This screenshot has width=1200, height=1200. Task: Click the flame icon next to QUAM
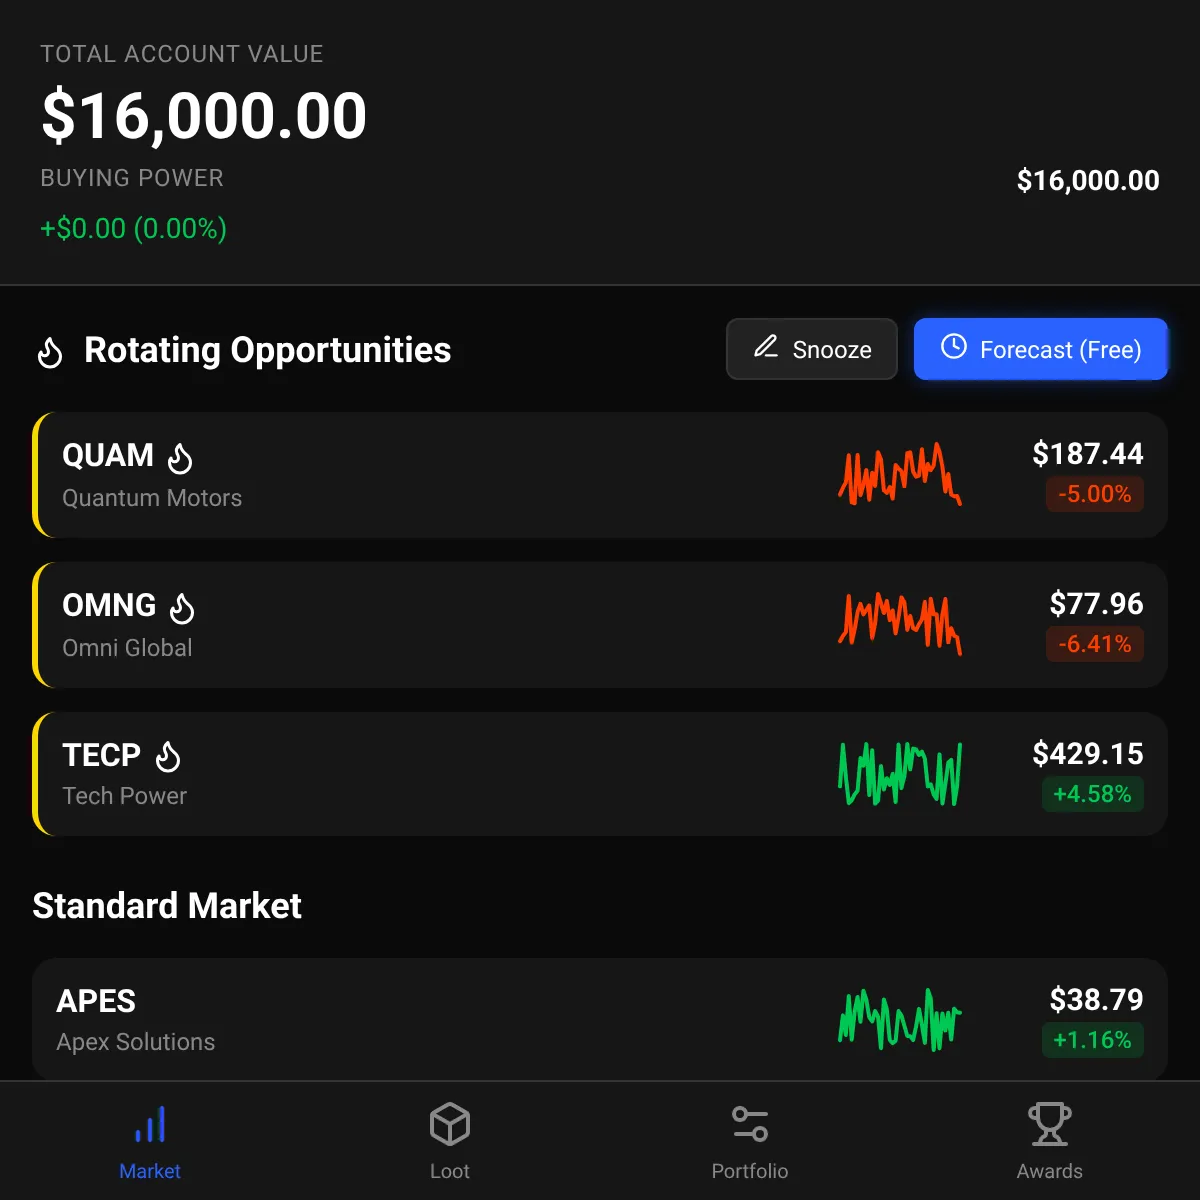180,458
